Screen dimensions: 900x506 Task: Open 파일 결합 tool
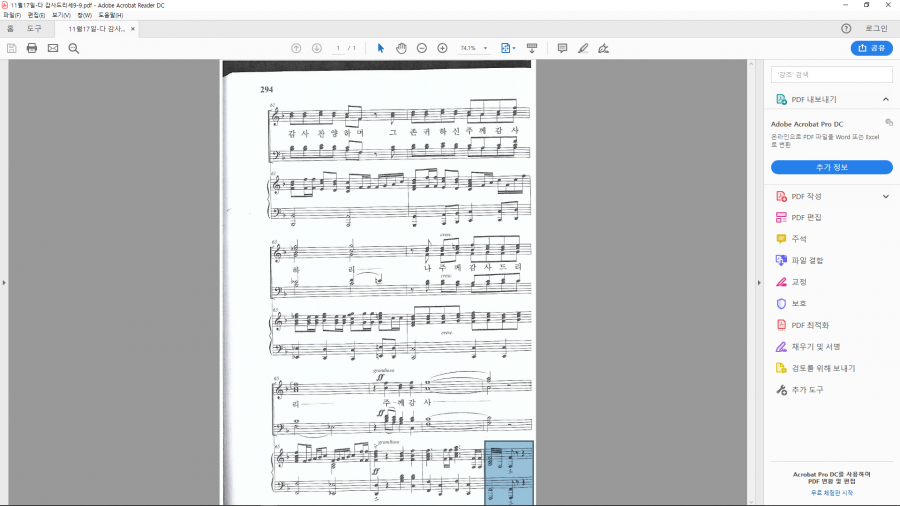807,260
